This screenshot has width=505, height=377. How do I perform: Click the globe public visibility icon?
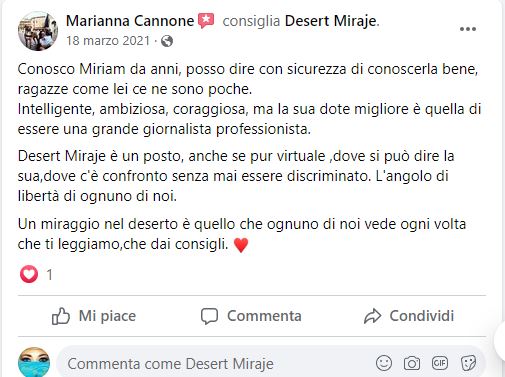pyautogui.click(x=167, y=41)
